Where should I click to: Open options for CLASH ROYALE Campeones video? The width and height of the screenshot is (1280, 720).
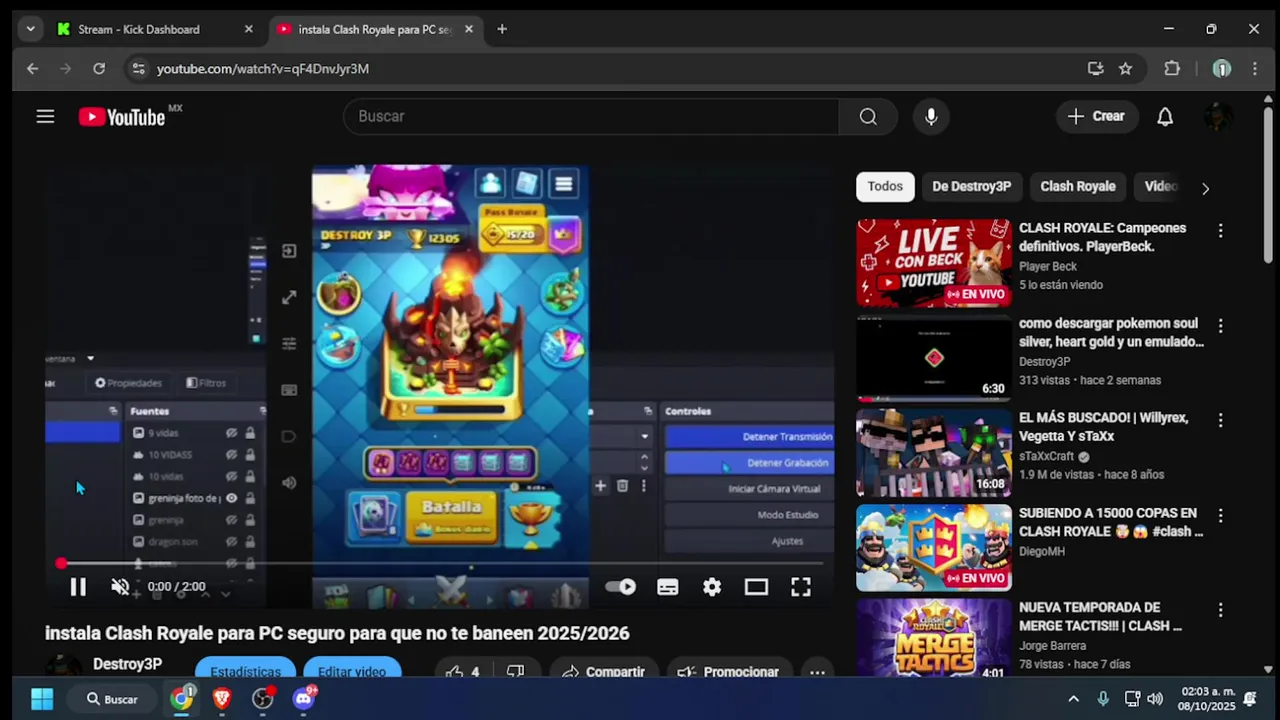pyautogui.click(x=1220, y=231)
